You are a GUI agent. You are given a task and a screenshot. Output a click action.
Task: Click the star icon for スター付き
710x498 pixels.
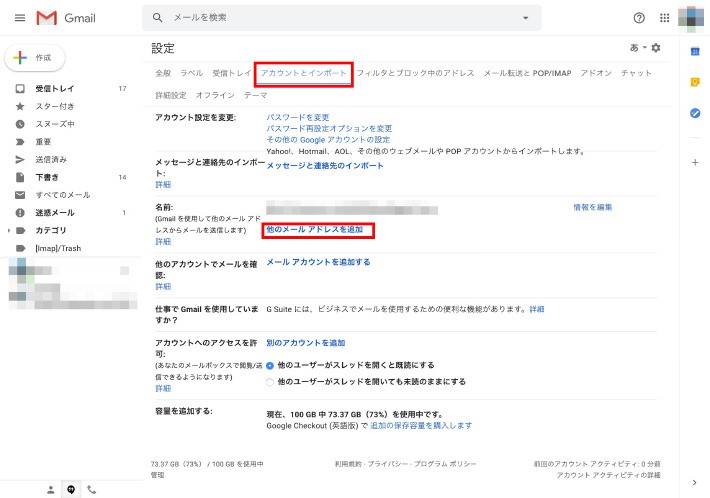[20, 106]
